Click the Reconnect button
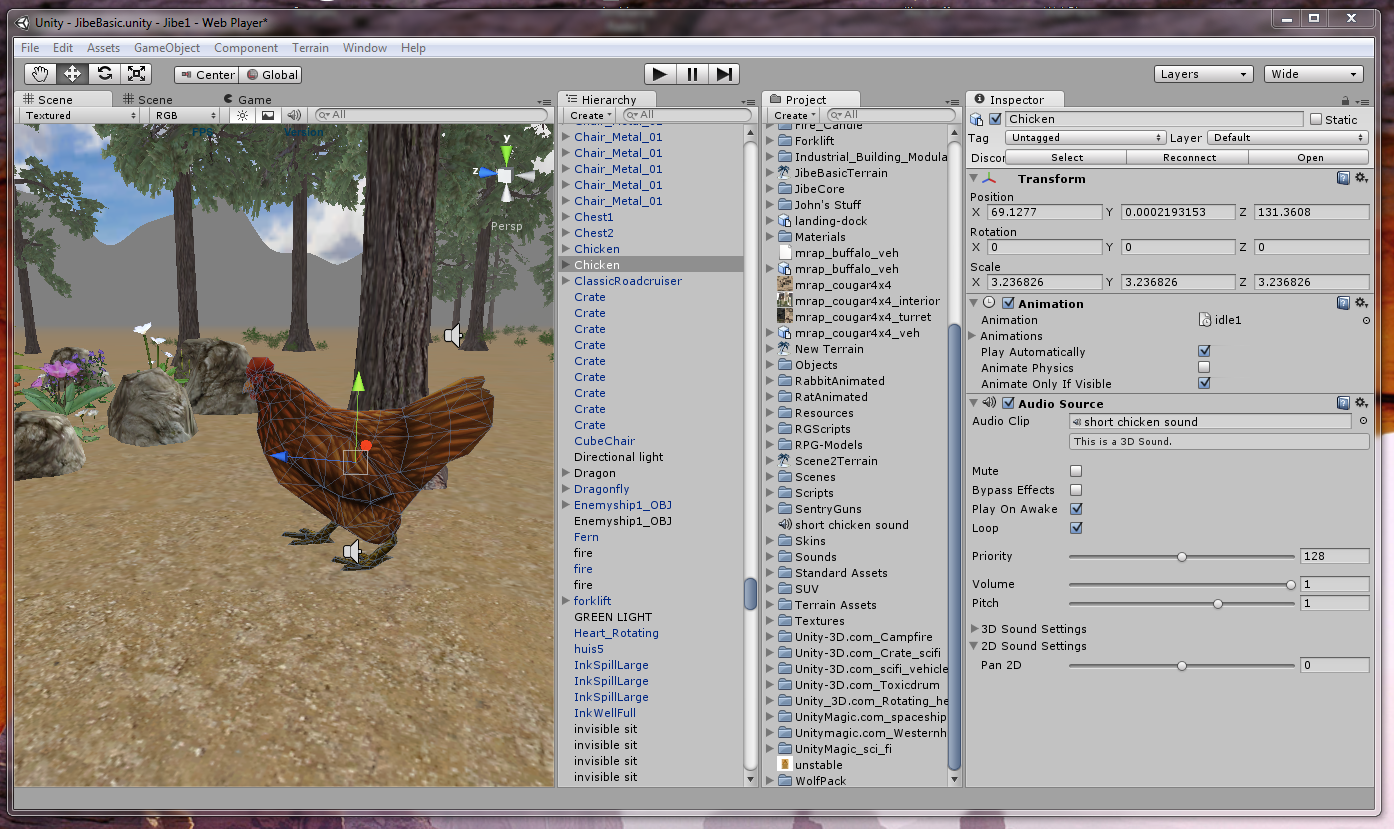 pyautogui.click(x=1189, y=157)
